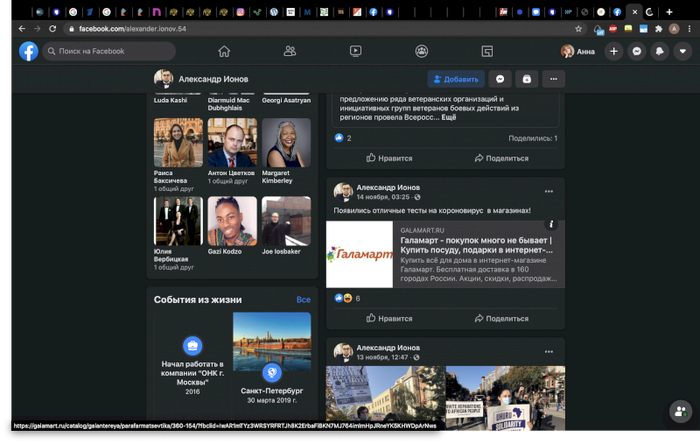Screen dimensions: 700x444
Task: Open the Анна profile tab
Action: [x=577, y=51]
